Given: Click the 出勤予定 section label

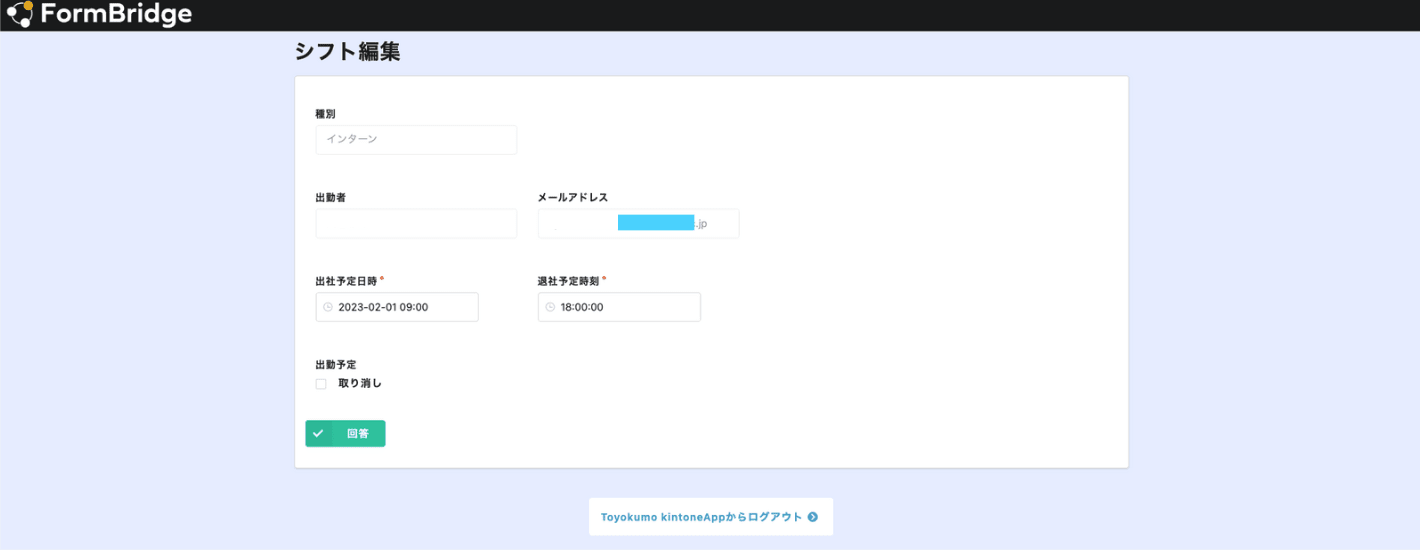Looking at the screenshot, I should pyautogui.click(x=335, y=365).
